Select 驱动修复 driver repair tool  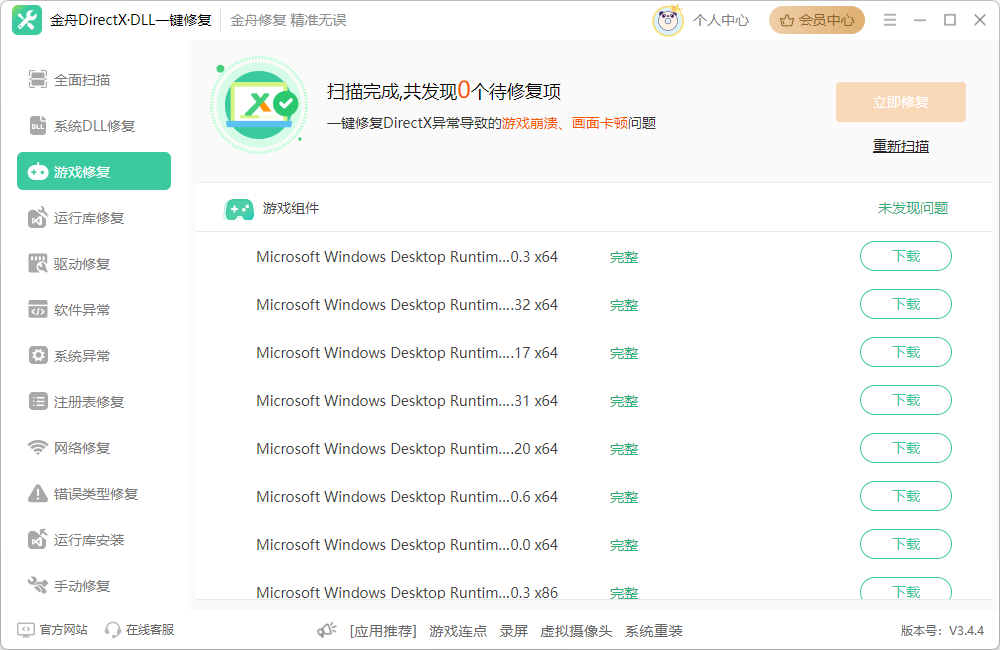pyautogui.click(x=80, y=263)
